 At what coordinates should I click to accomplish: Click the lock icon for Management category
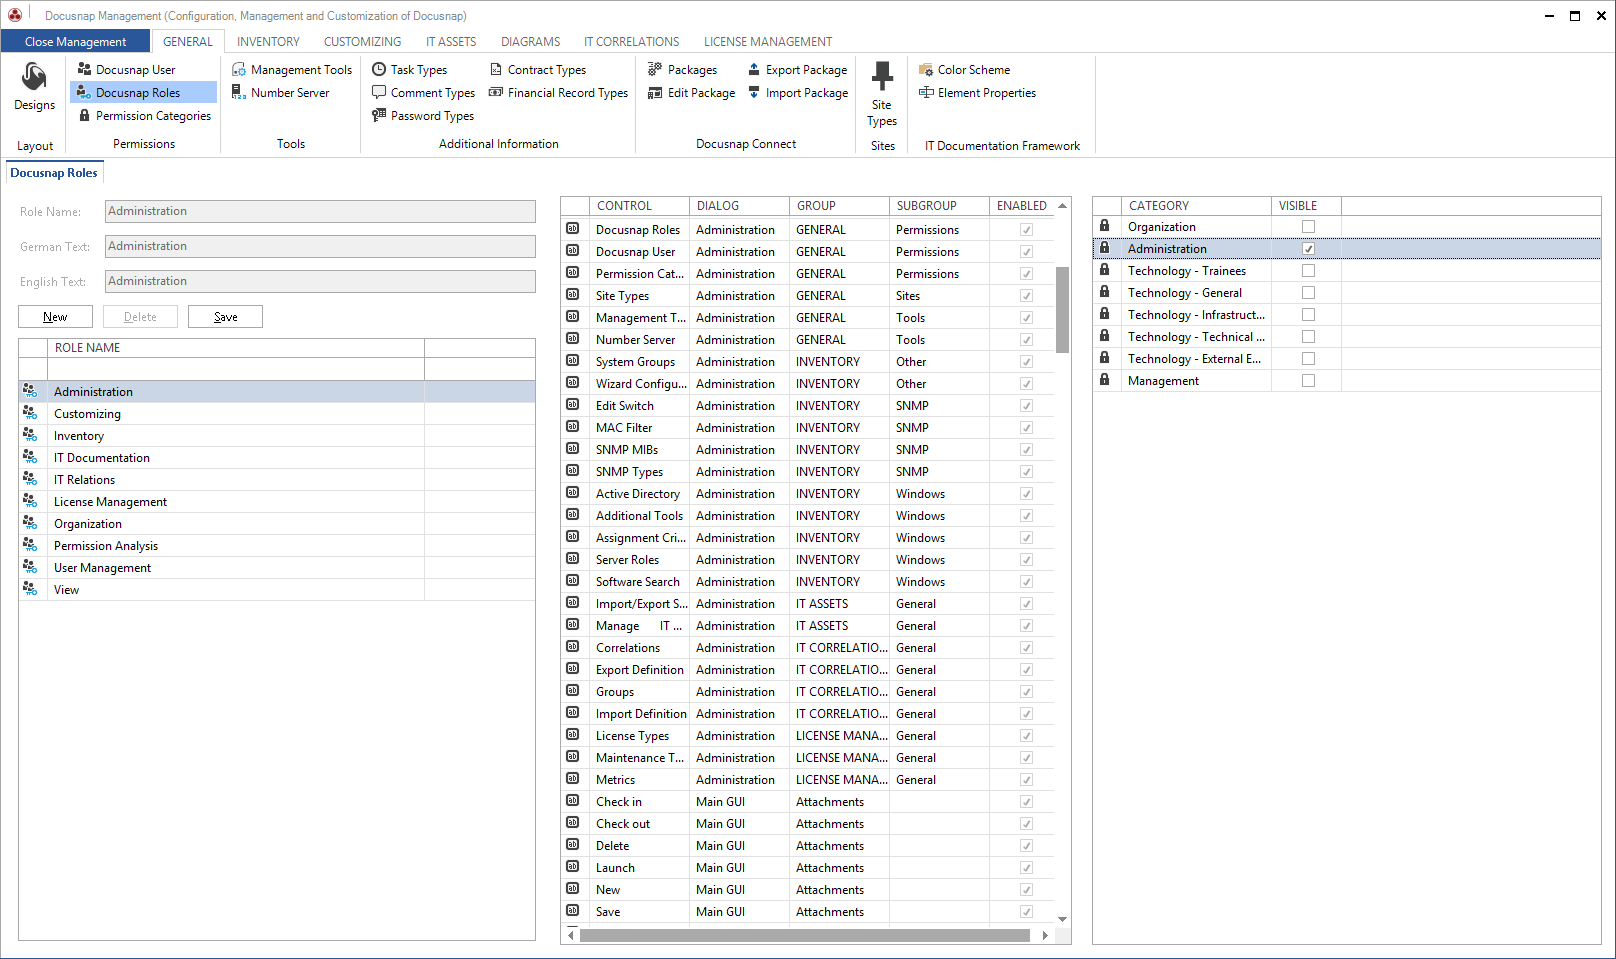click(1105, 380)
